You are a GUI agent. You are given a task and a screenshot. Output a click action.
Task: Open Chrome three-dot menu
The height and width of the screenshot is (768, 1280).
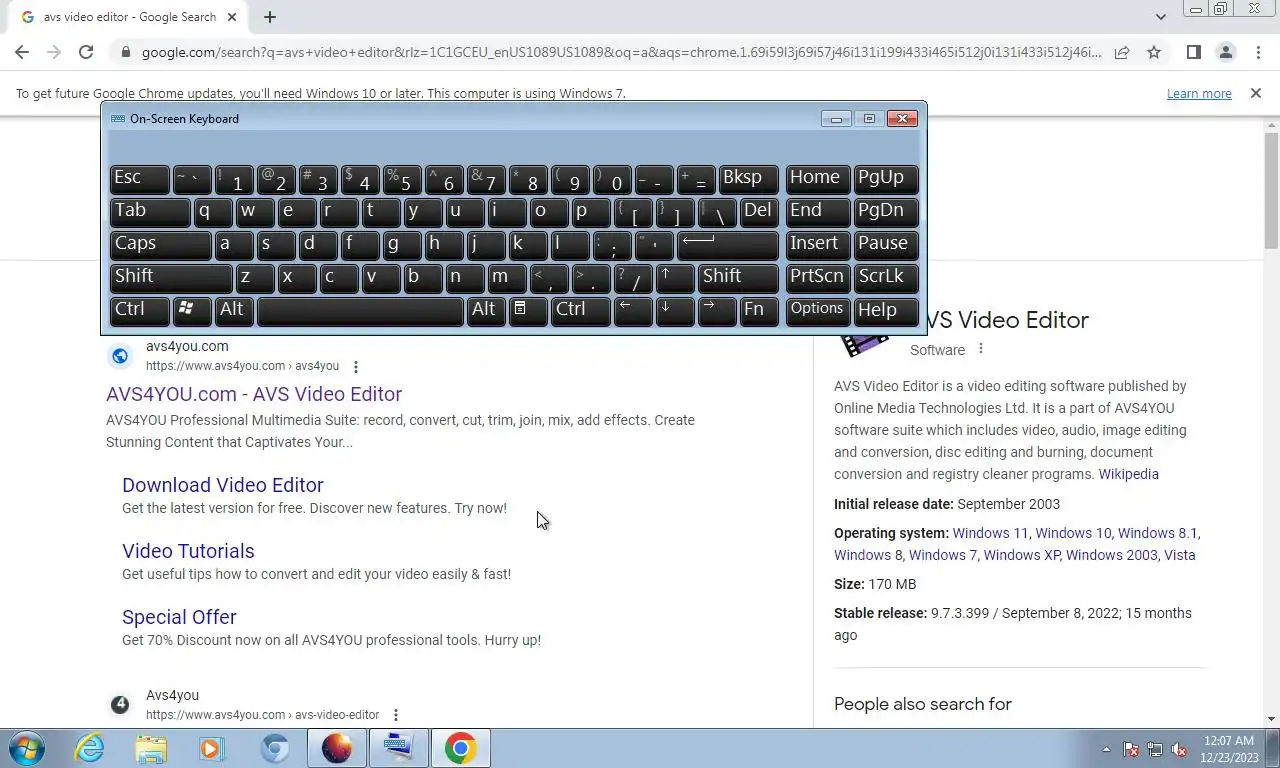click(x=1257, y=52)
